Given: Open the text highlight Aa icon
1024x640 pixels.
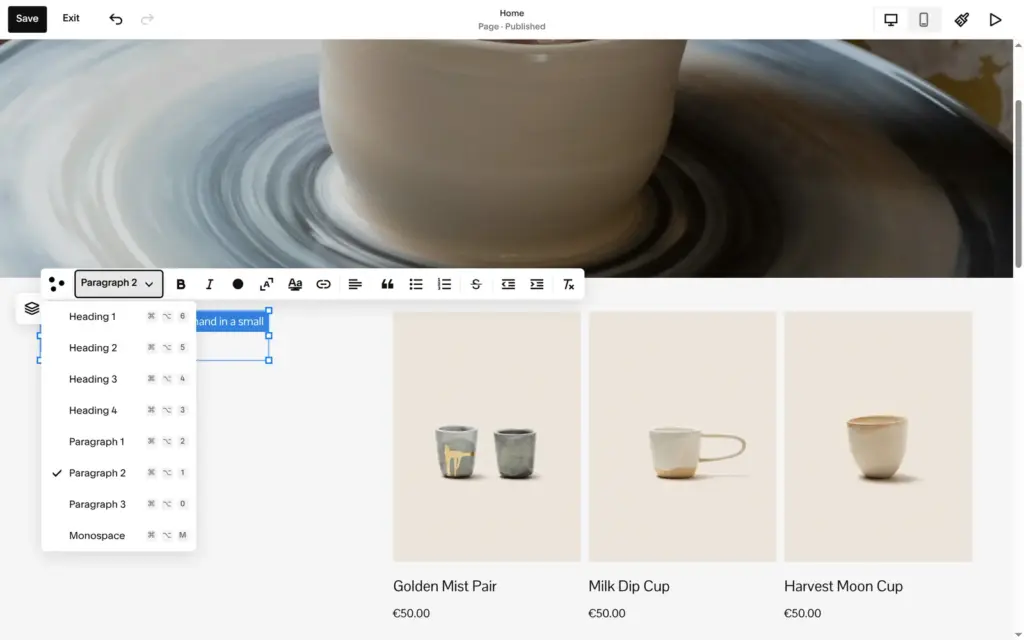Looking at the screenshot, I should (295, 284).
